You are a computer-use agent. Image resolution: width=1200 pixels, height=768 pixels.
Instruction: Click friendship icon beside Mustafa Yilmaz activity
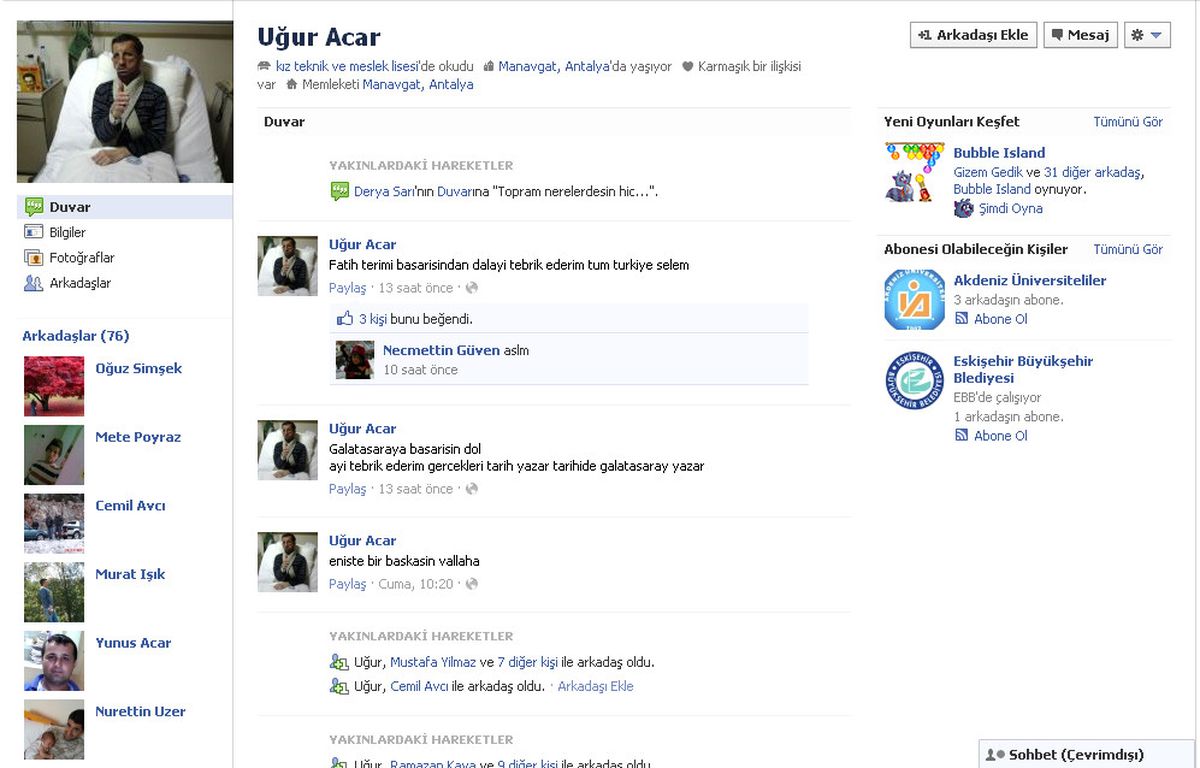coord(339,662)
